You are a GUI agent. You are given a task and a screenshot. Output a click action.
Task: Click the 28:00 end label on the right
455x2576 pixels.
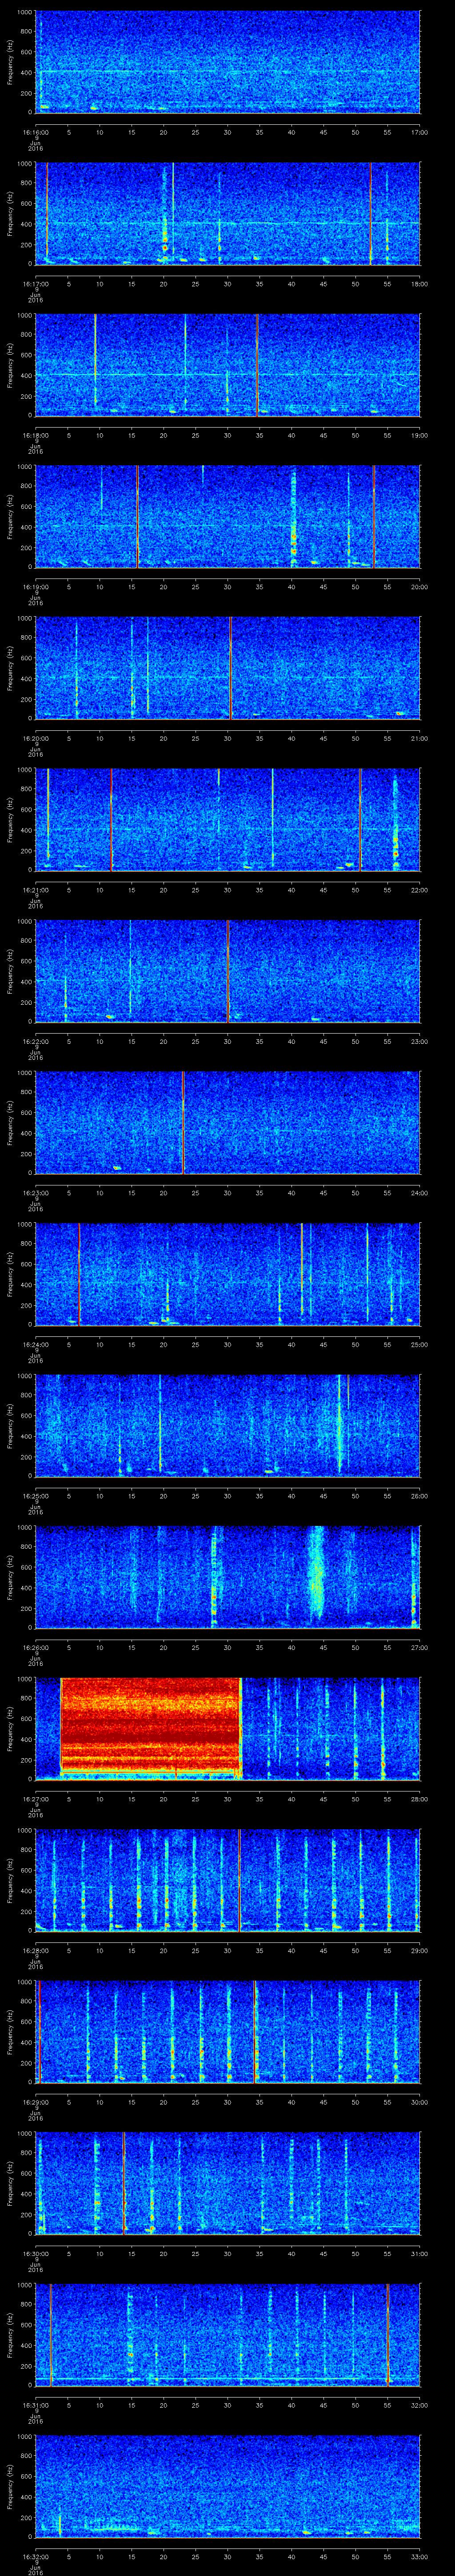point(419,1799)
